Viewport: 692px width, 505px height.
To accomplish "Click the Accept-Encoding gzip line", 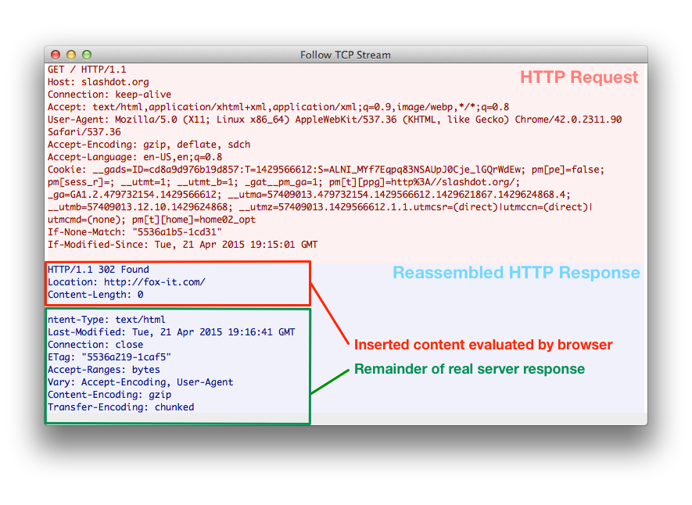I will [x=149, y=145].
